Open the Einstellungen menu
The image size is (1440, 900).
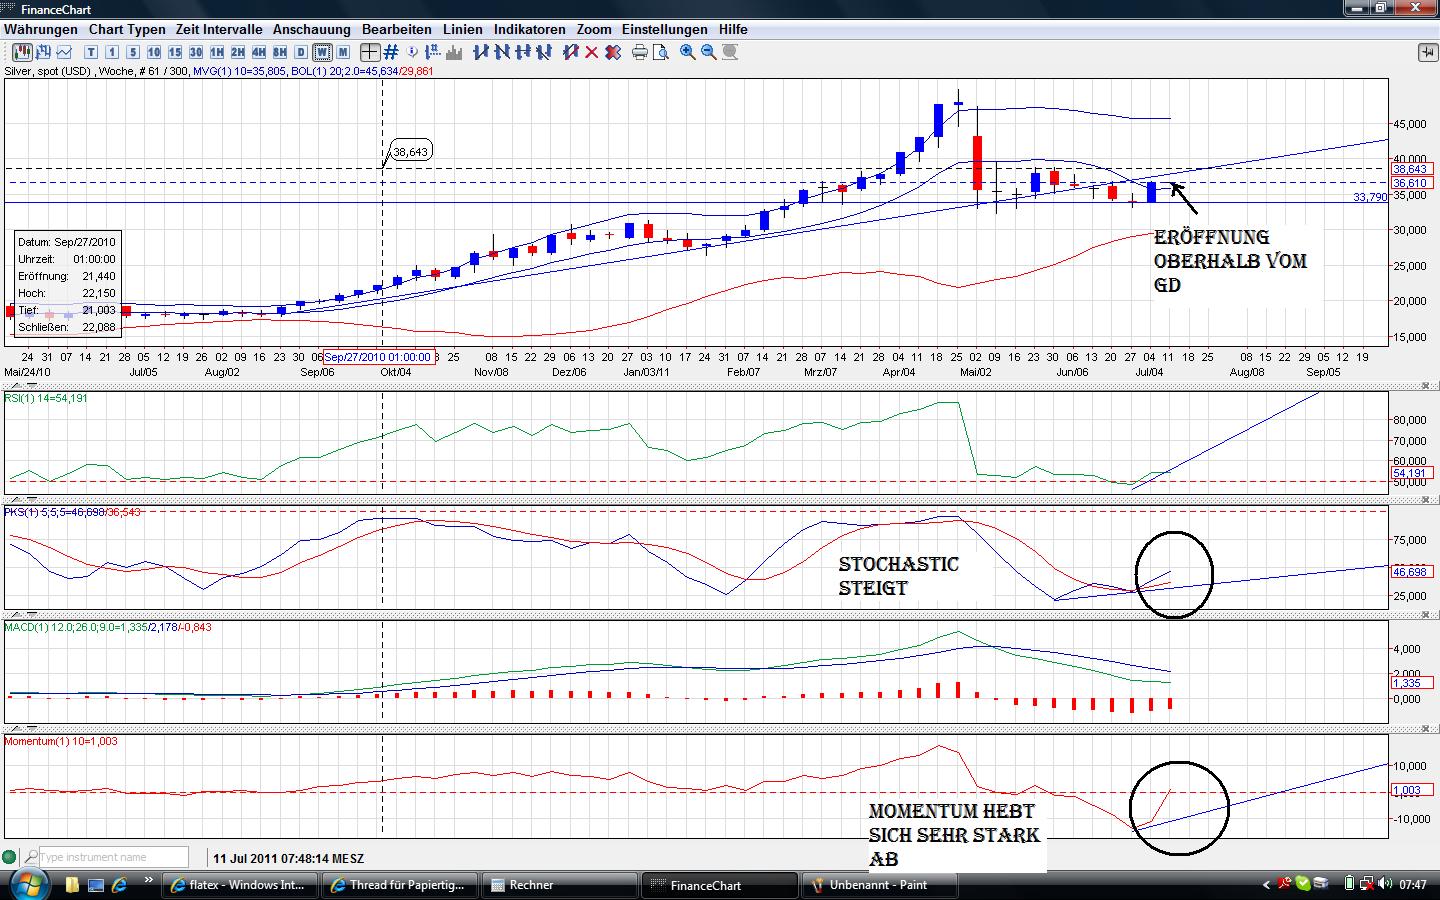pos(665,30)
